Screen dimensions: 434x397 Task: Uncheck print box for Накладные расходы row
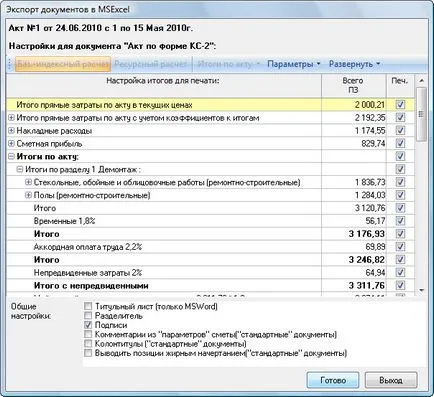400,131
